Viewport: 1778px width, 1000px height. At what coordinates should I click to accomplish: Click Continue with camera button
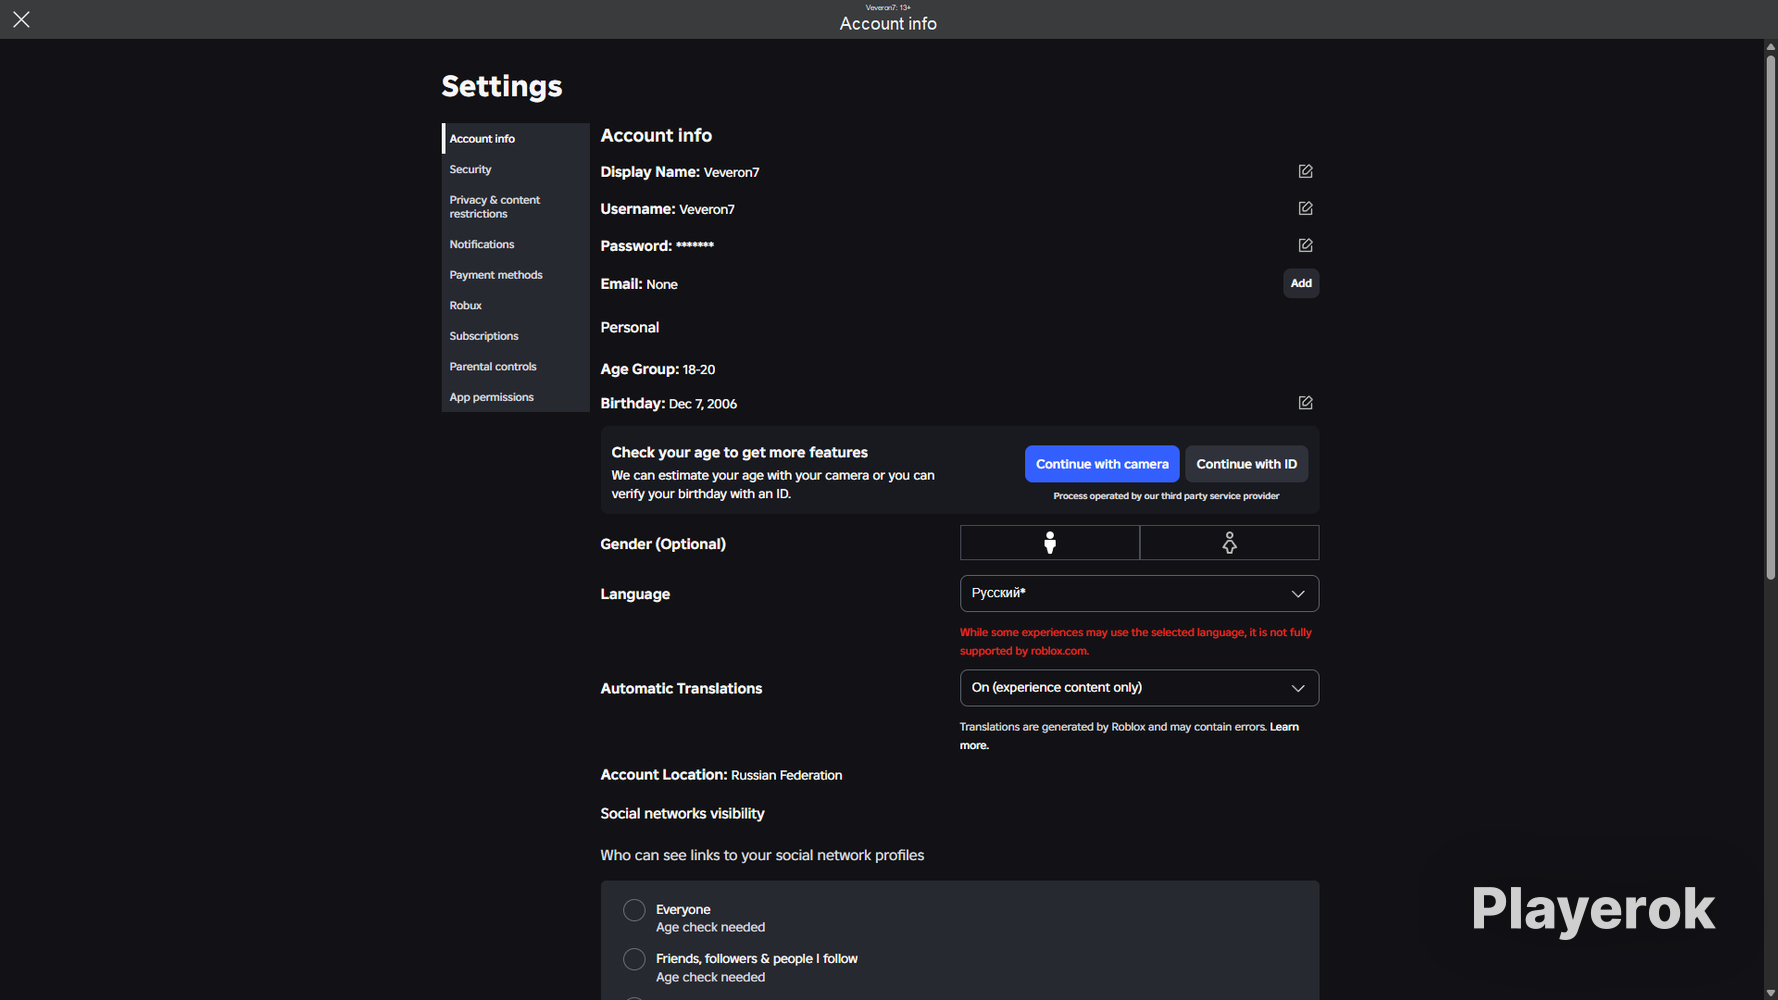[1102, 464]
